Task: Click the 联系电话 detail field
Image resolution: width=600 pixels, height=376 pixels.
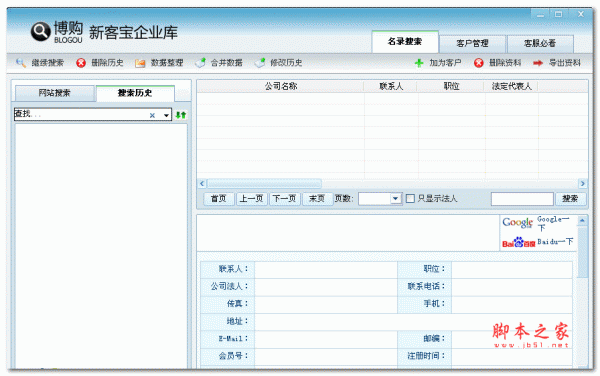Action: click(512, 286)
